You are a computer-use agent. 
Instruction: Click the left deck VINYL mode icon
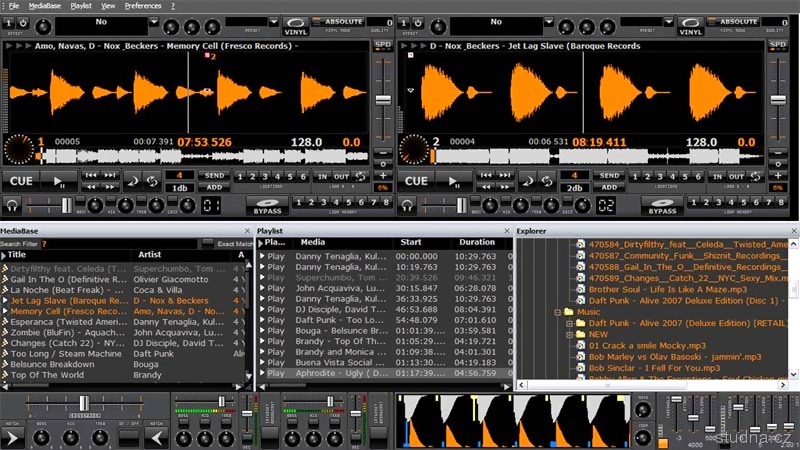click(x=296, y=22)
